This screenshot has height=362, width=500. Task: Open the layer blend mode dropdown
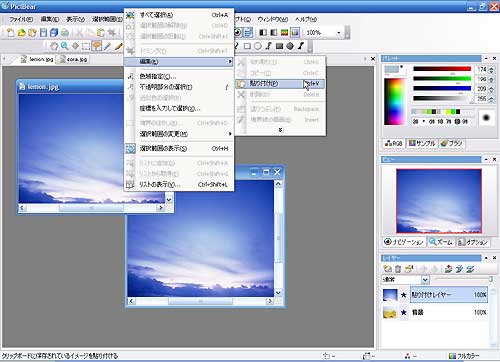coord(425,279)
